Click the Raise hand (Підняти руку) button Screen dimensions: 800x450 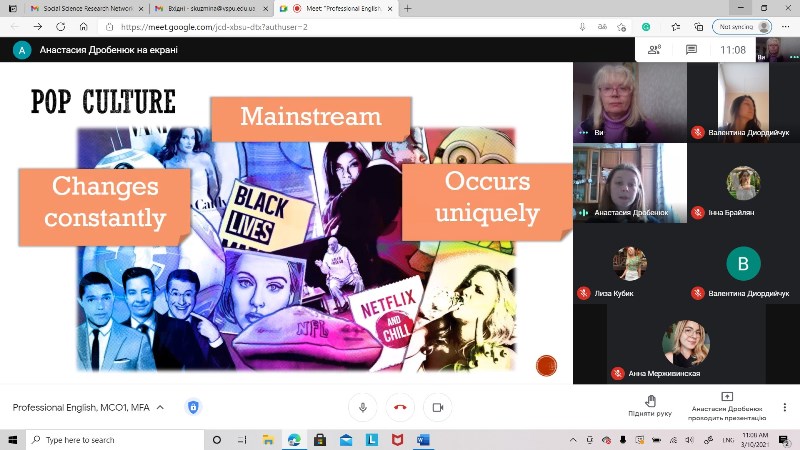(x=650, y=406)
